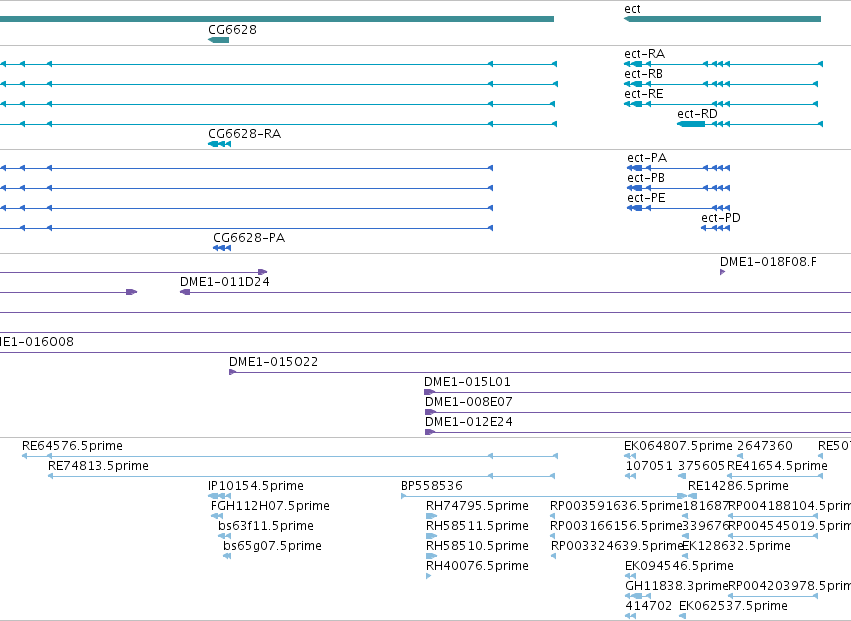This screenshot has height=621, width=851.
Task: Select the DME1-011D24 clone label
Action: 225,282
